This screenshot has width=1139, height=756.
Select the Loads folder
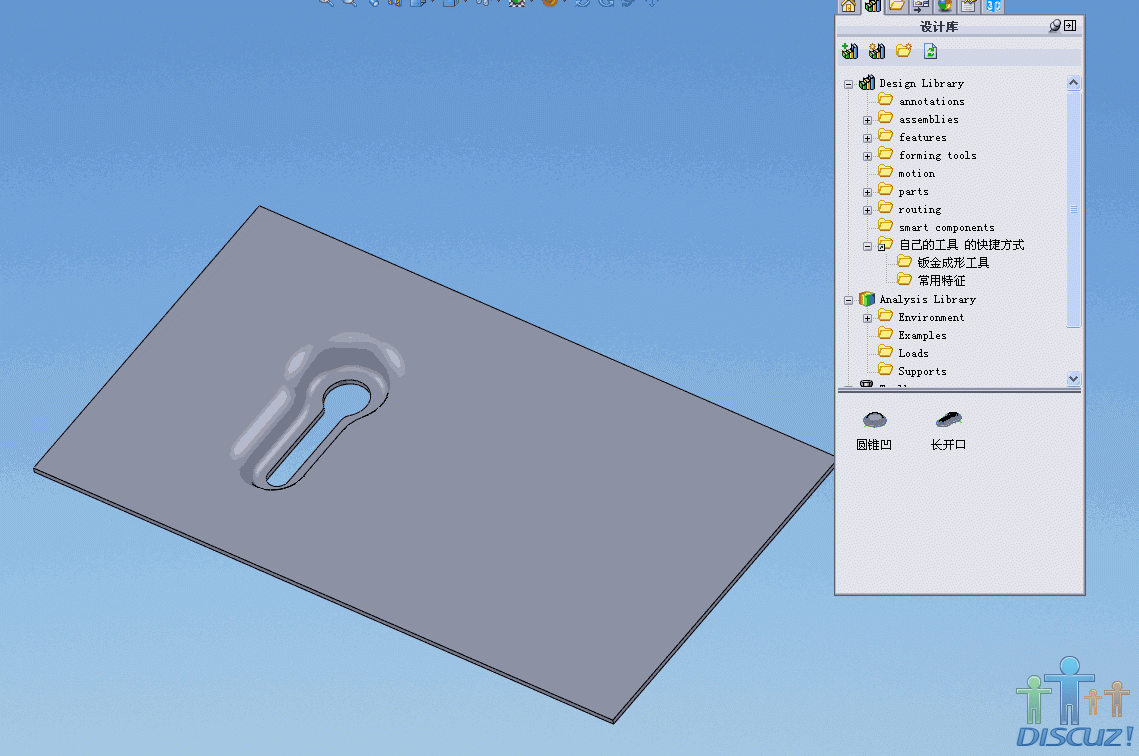tap(913, 354)
